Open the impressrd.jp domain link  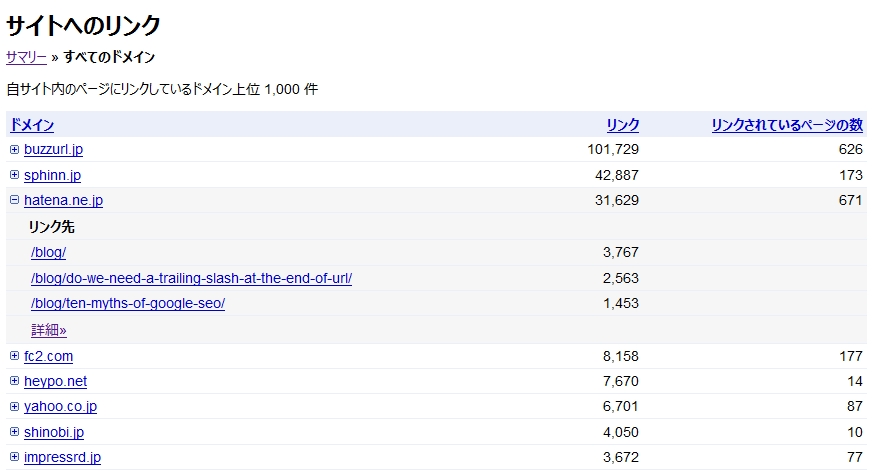[63, 457]
